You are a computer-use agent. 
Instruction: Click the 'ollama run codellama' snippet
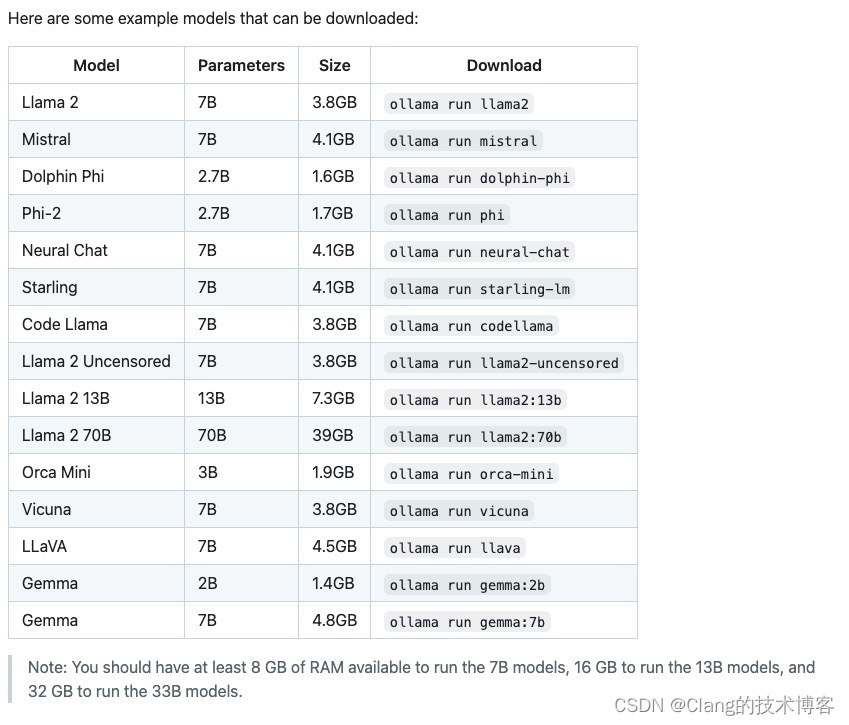[471, 326]
